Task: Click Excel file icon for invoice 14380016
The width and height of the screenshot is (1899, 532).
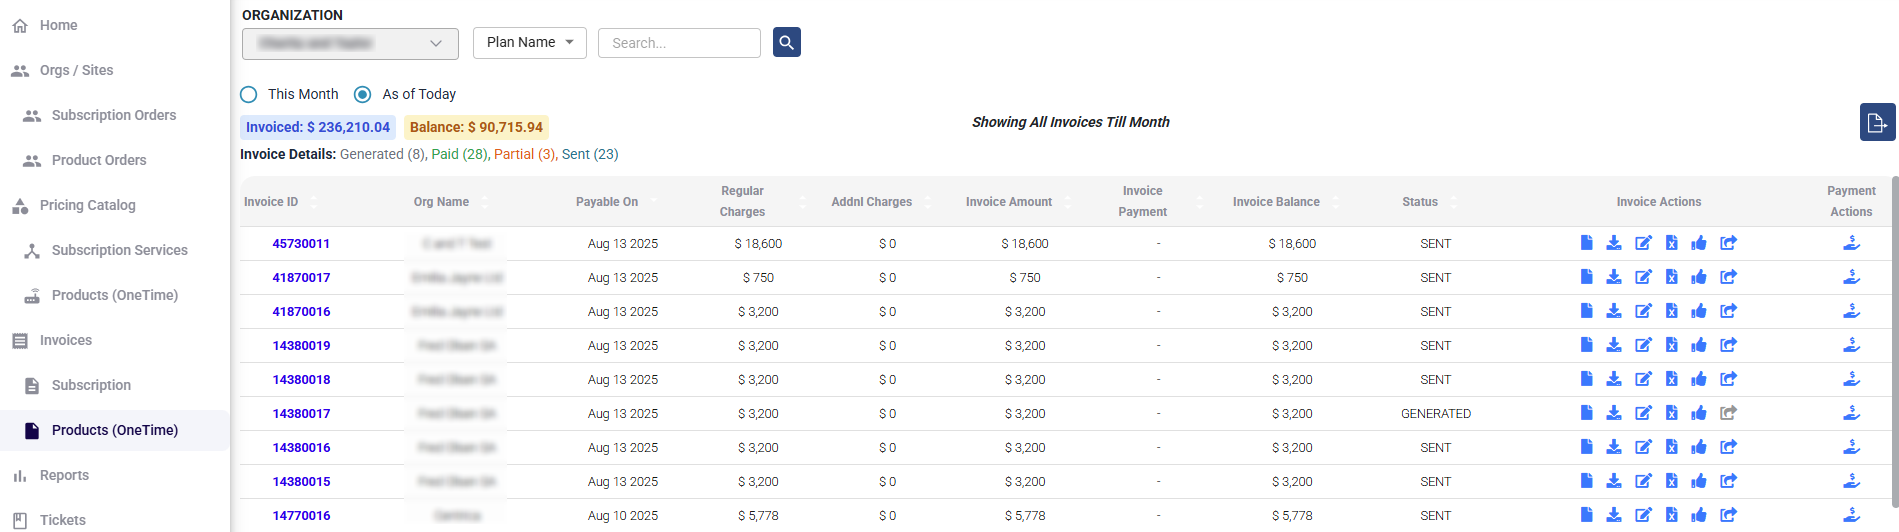Action: (x=1670, y=447)
